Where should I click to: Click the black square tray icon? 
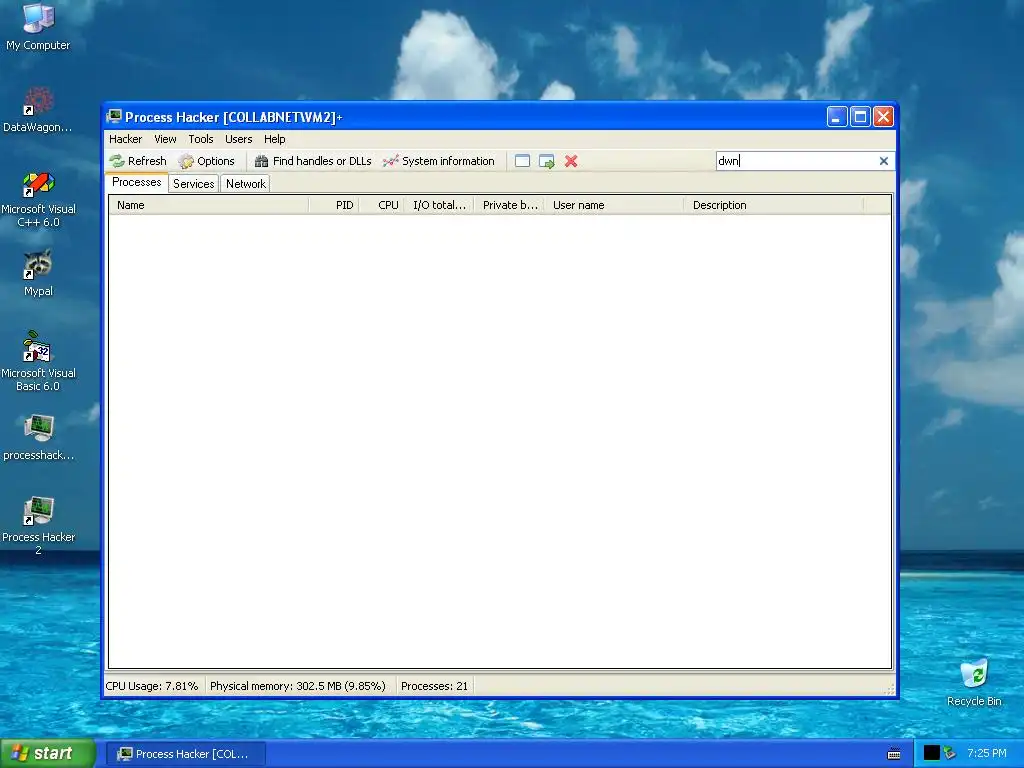(x=931, y=754)
